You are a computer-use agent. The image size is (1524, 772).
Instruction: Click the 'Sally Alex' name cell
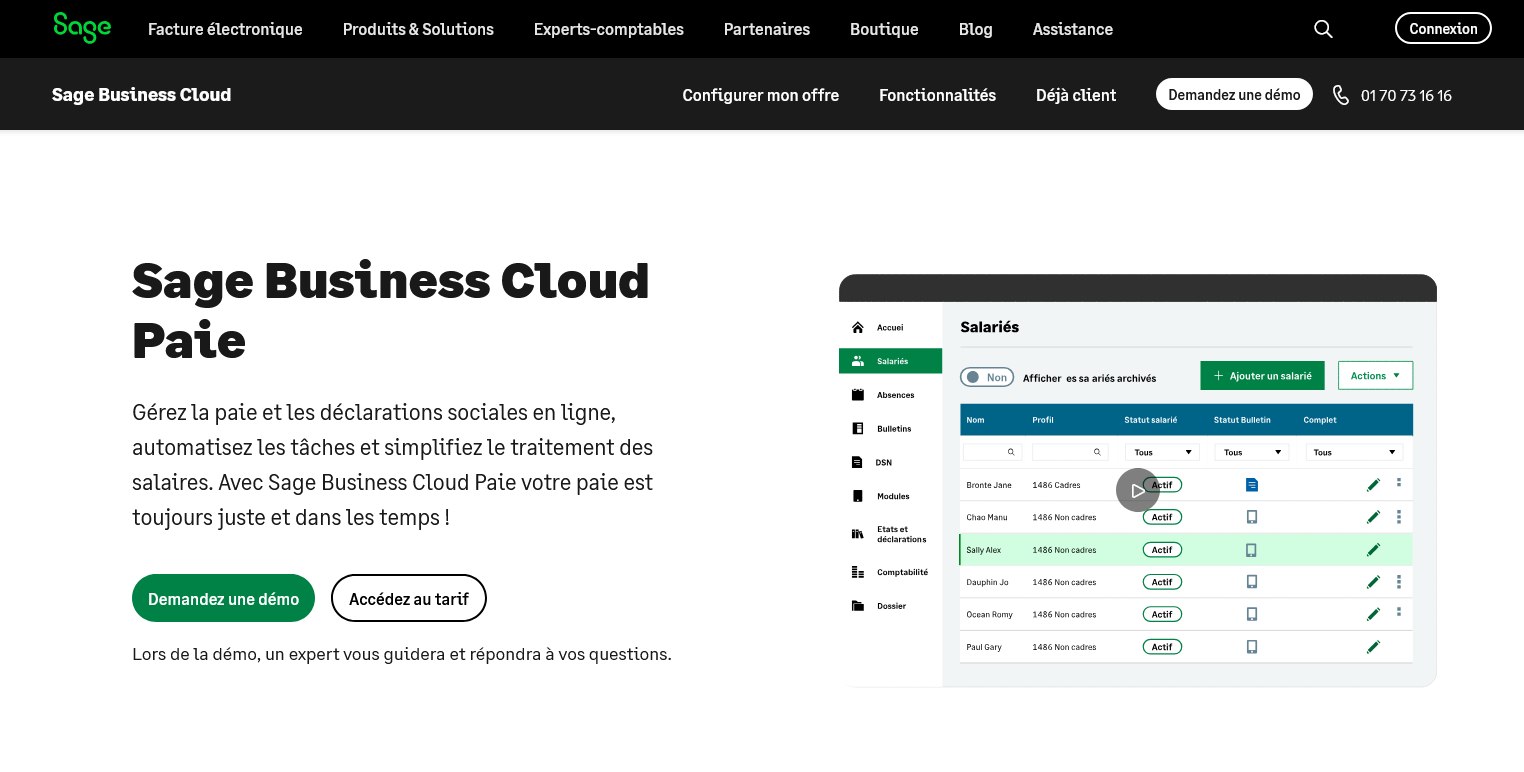(983, 550)
